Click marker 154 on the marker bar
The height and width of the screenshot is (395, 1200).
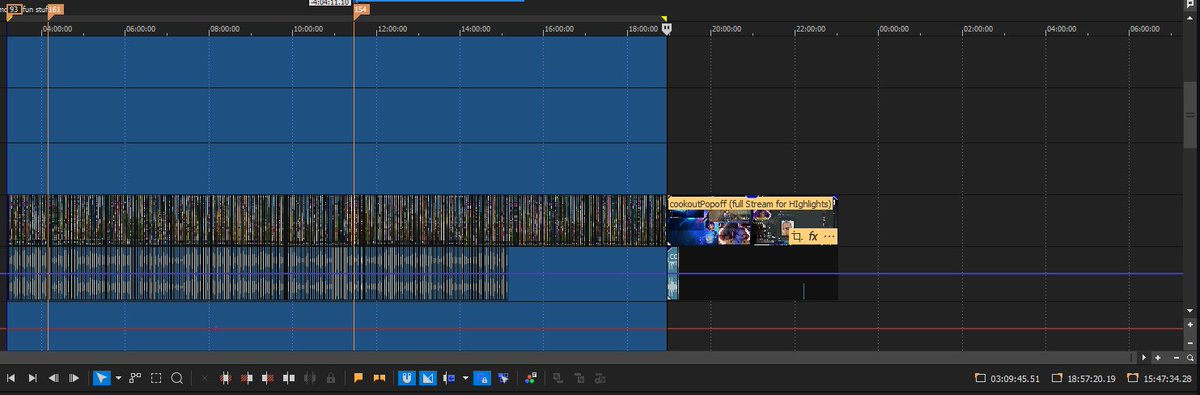point(361,9)
